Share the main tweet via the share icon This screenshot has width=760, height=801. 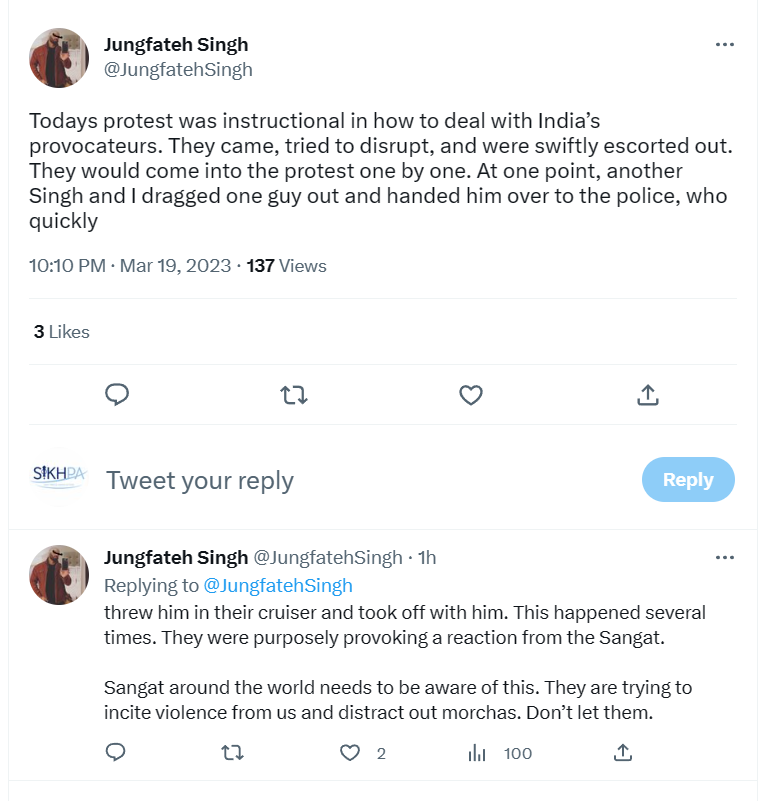[x=648, y=395]
